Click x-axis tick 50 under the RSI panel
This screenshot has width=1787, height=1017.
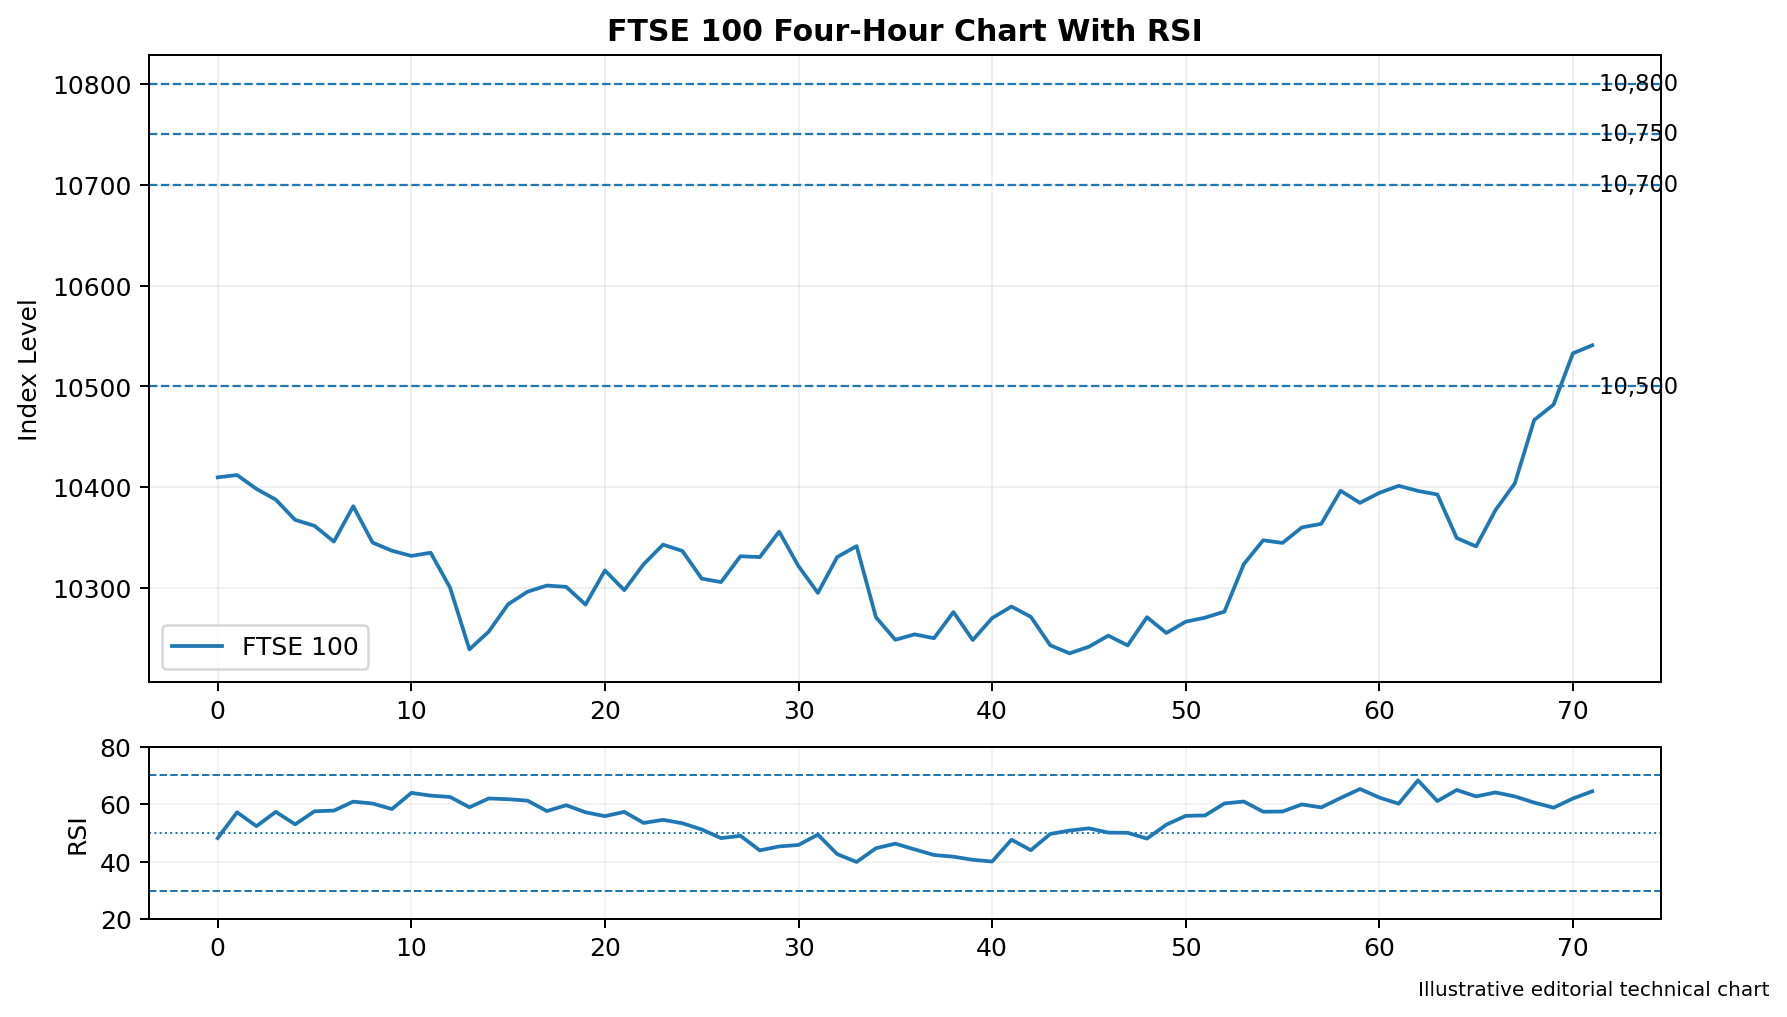pyautogui.click(x=1185, y=947)
